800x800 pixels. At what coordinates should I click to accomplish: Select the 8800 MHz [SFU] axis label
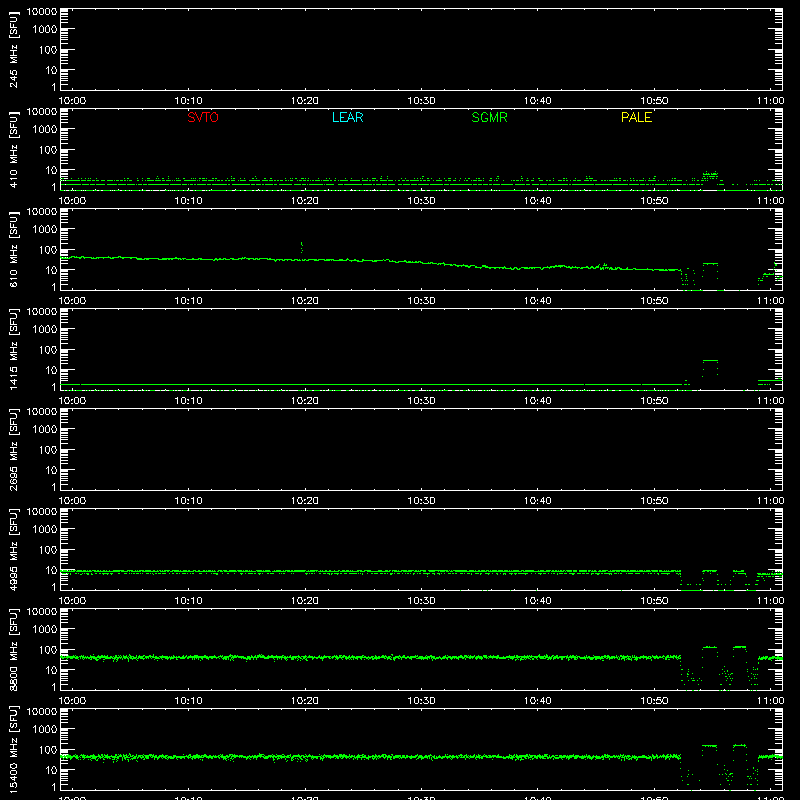[x=13, y=649]
